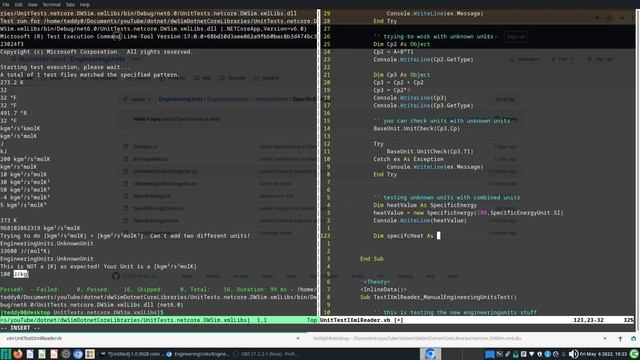Click the '<InlineData()>' attribute line
Viewport: 640px width, 360px height.
(x=383, y=289)
